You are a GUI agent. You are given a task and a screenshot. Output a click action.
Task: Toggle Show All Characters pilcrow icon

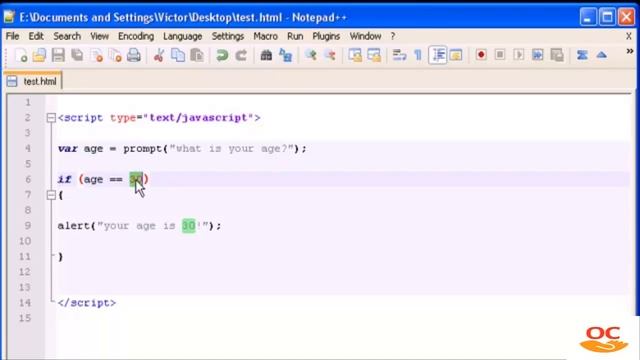point(418,55)
